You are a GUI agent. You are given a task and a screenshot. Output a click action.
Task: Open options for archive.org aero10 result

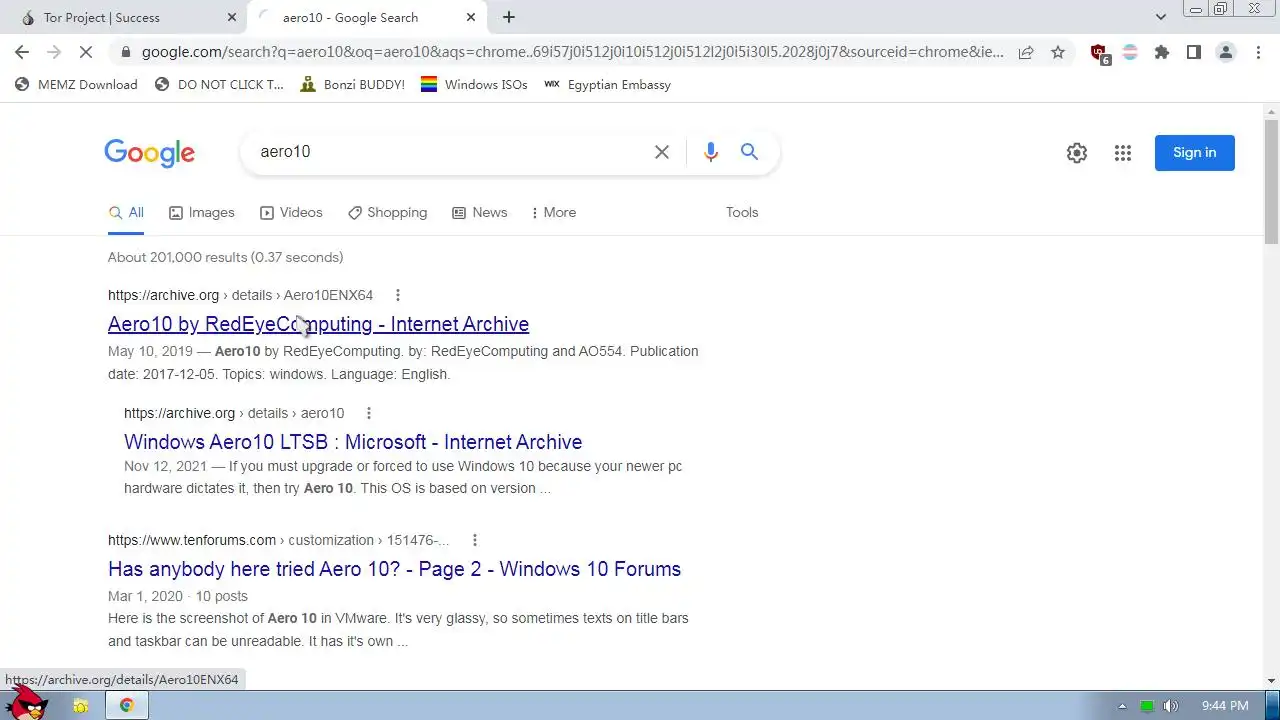point(369,413)
